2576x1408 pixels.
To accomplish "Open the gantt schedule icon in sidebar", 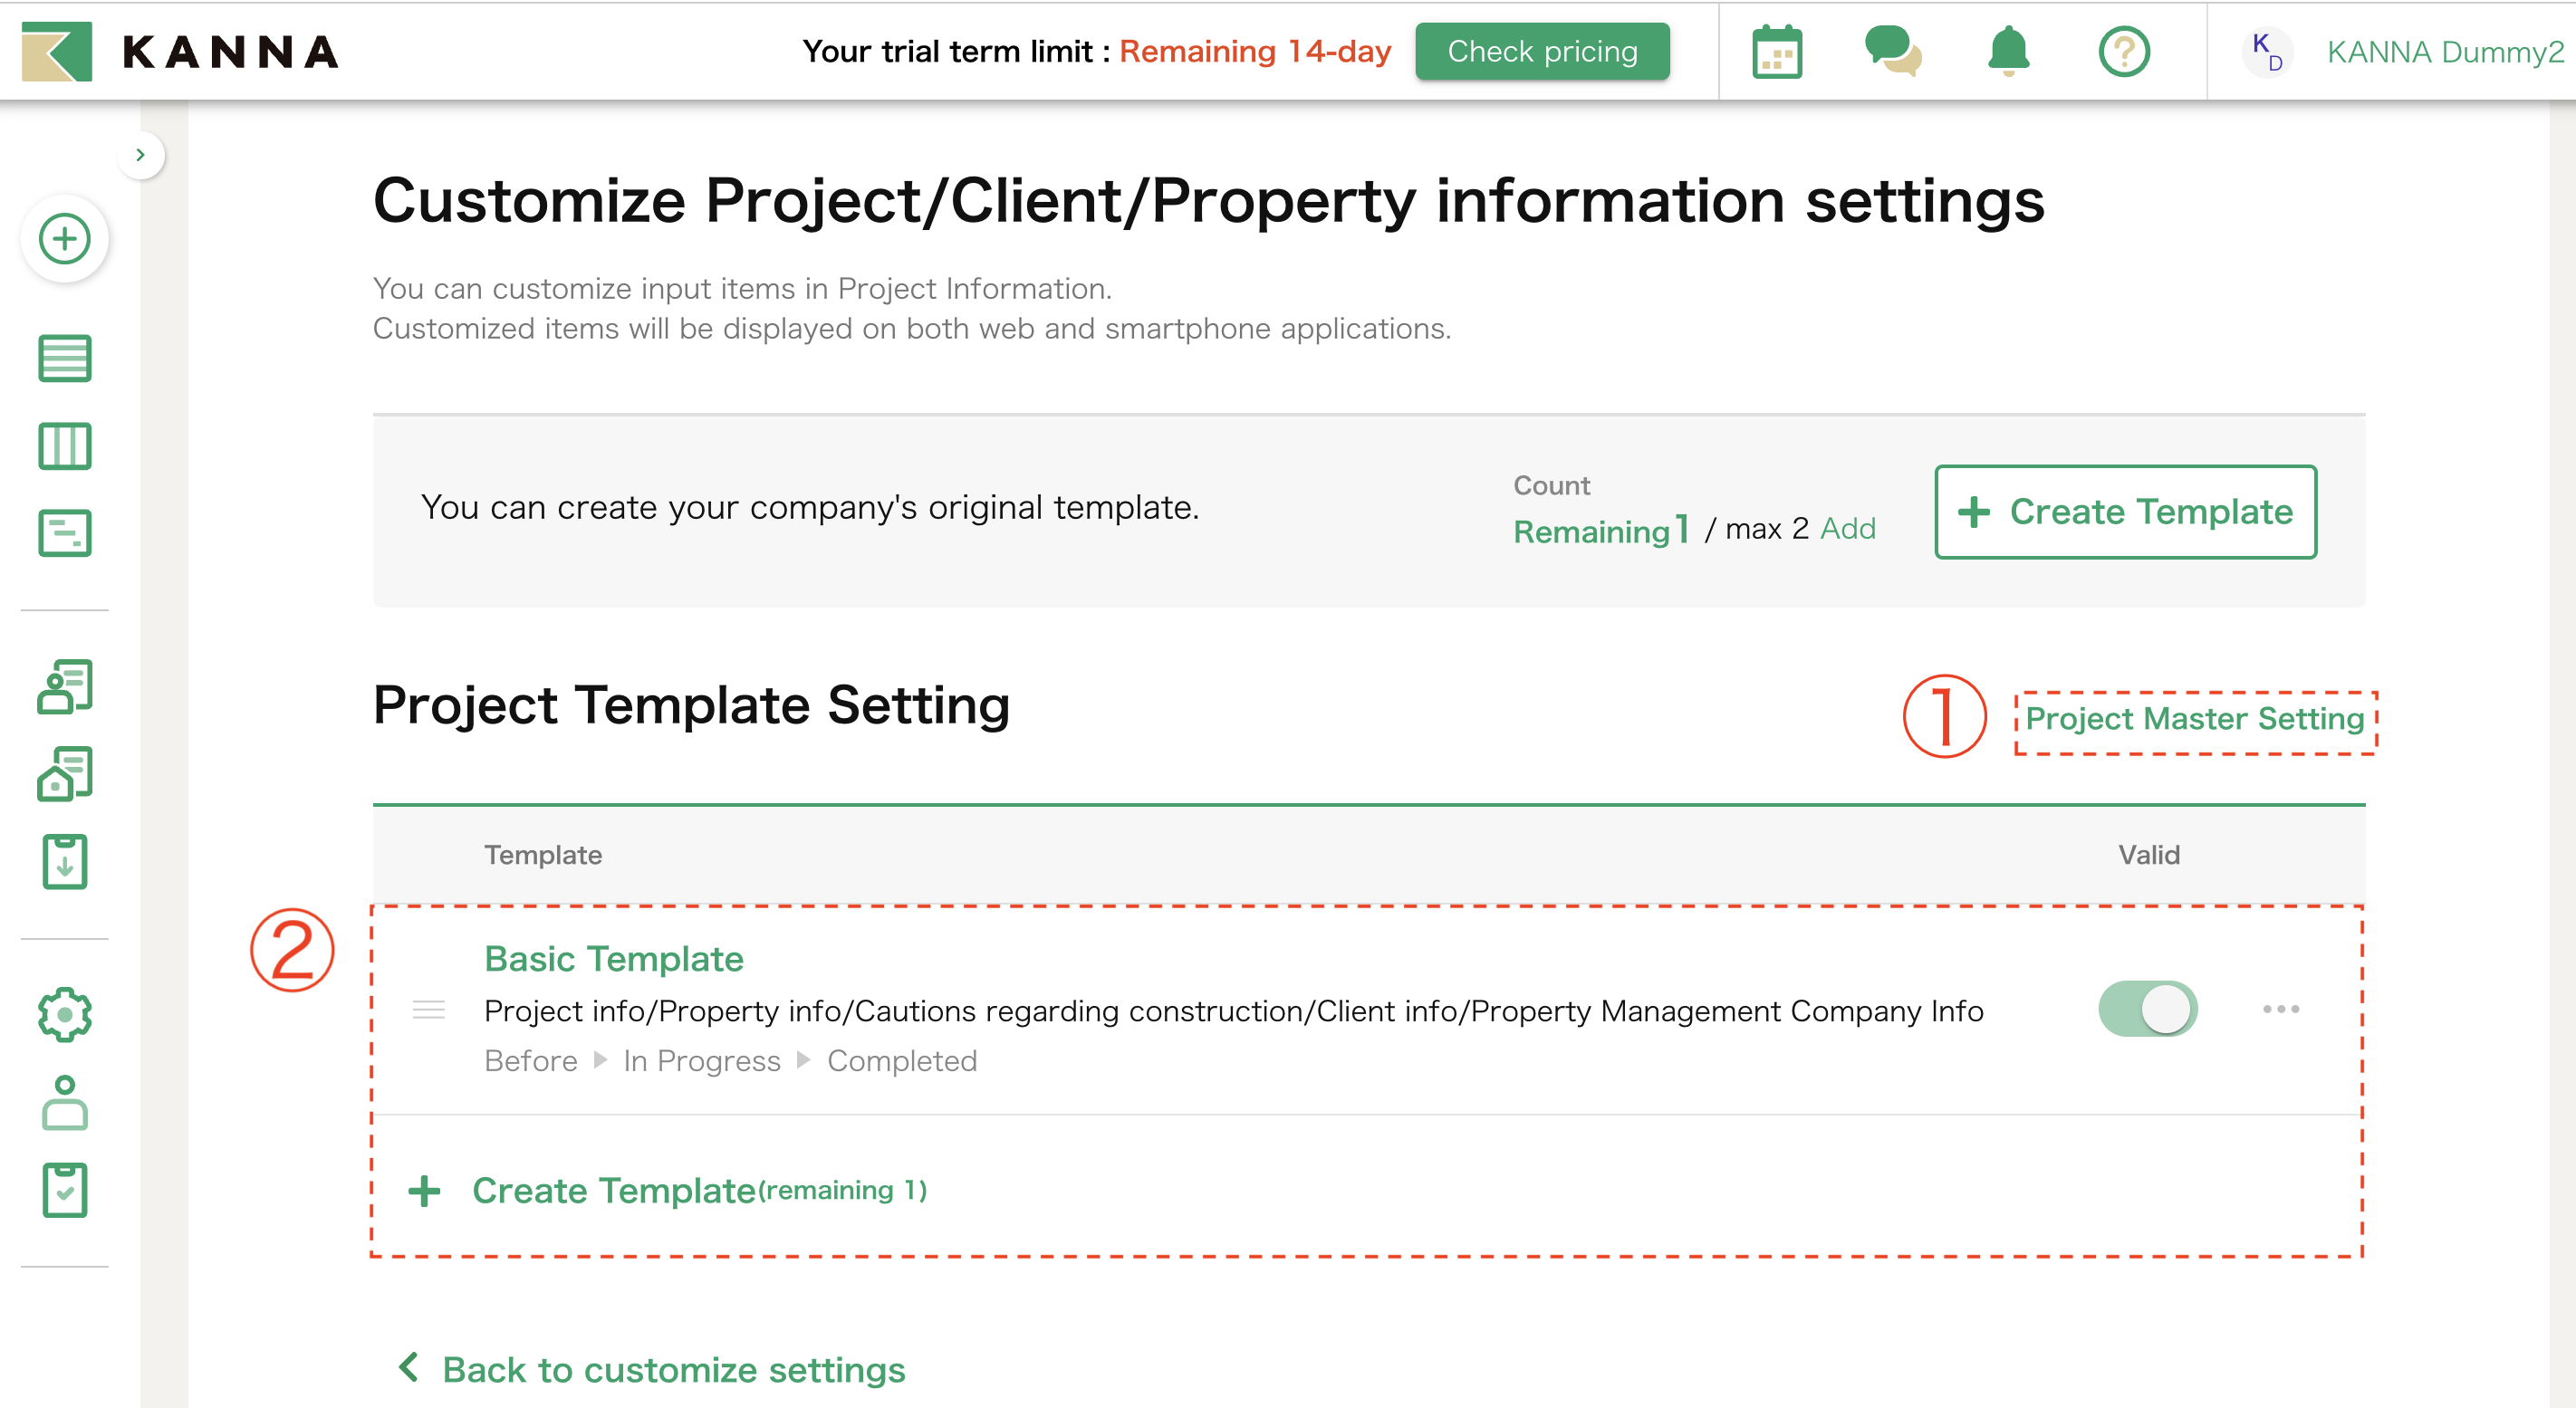I will (65, 533).
